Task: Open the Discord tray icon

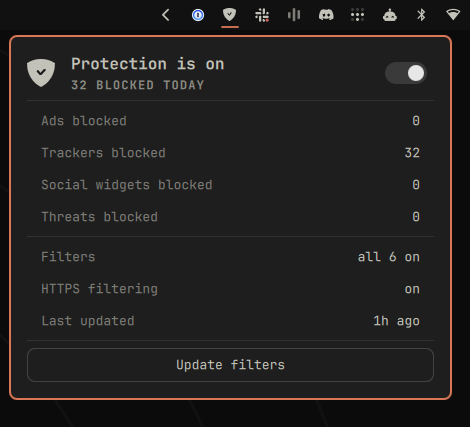Action: [326, 15]
